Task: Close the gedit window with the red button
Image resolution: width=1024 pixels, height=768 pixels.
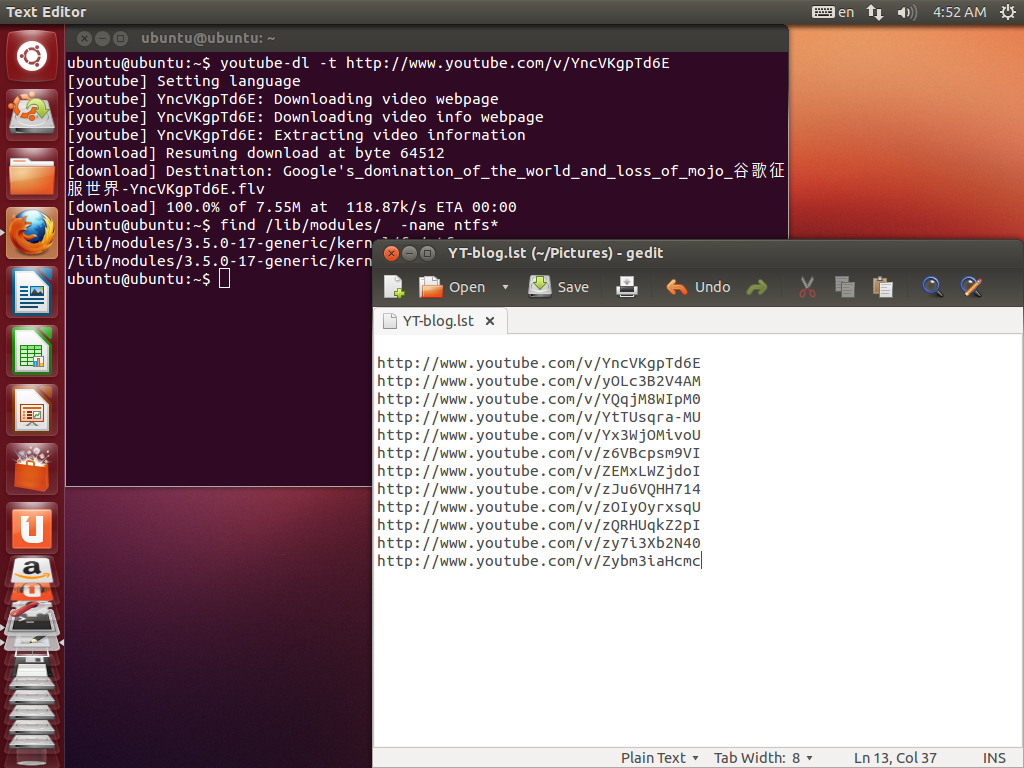Action: pyautogui.click(x=391, y=253)
